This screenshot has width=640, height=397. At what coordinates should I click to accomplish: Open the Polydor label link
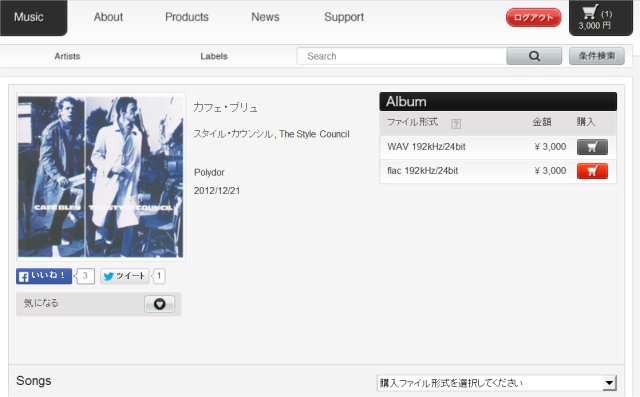(x=209, y=173)
